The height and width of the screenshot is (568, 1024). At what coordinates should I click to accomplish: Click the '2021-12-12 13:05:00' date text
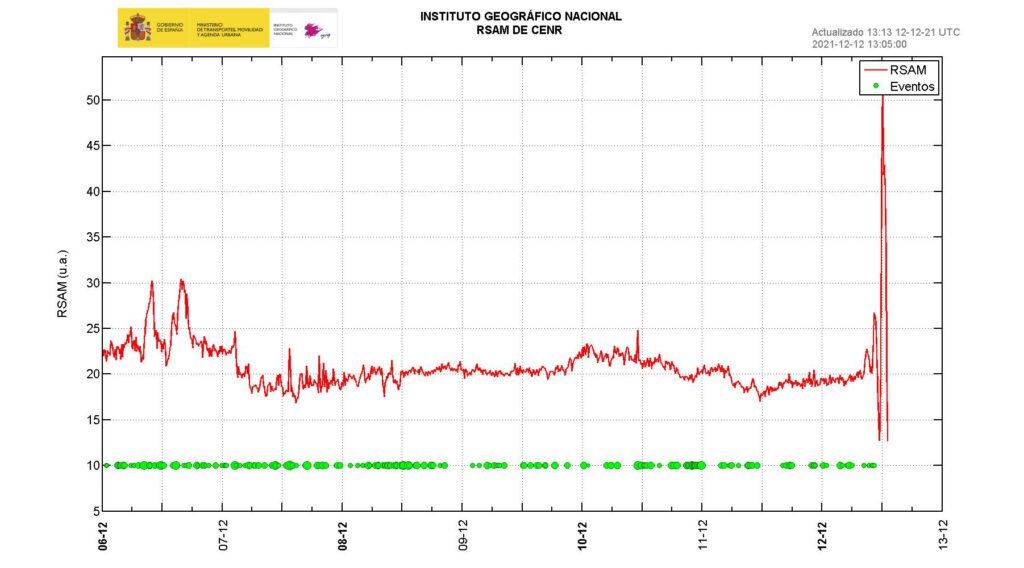click(859, 44)
